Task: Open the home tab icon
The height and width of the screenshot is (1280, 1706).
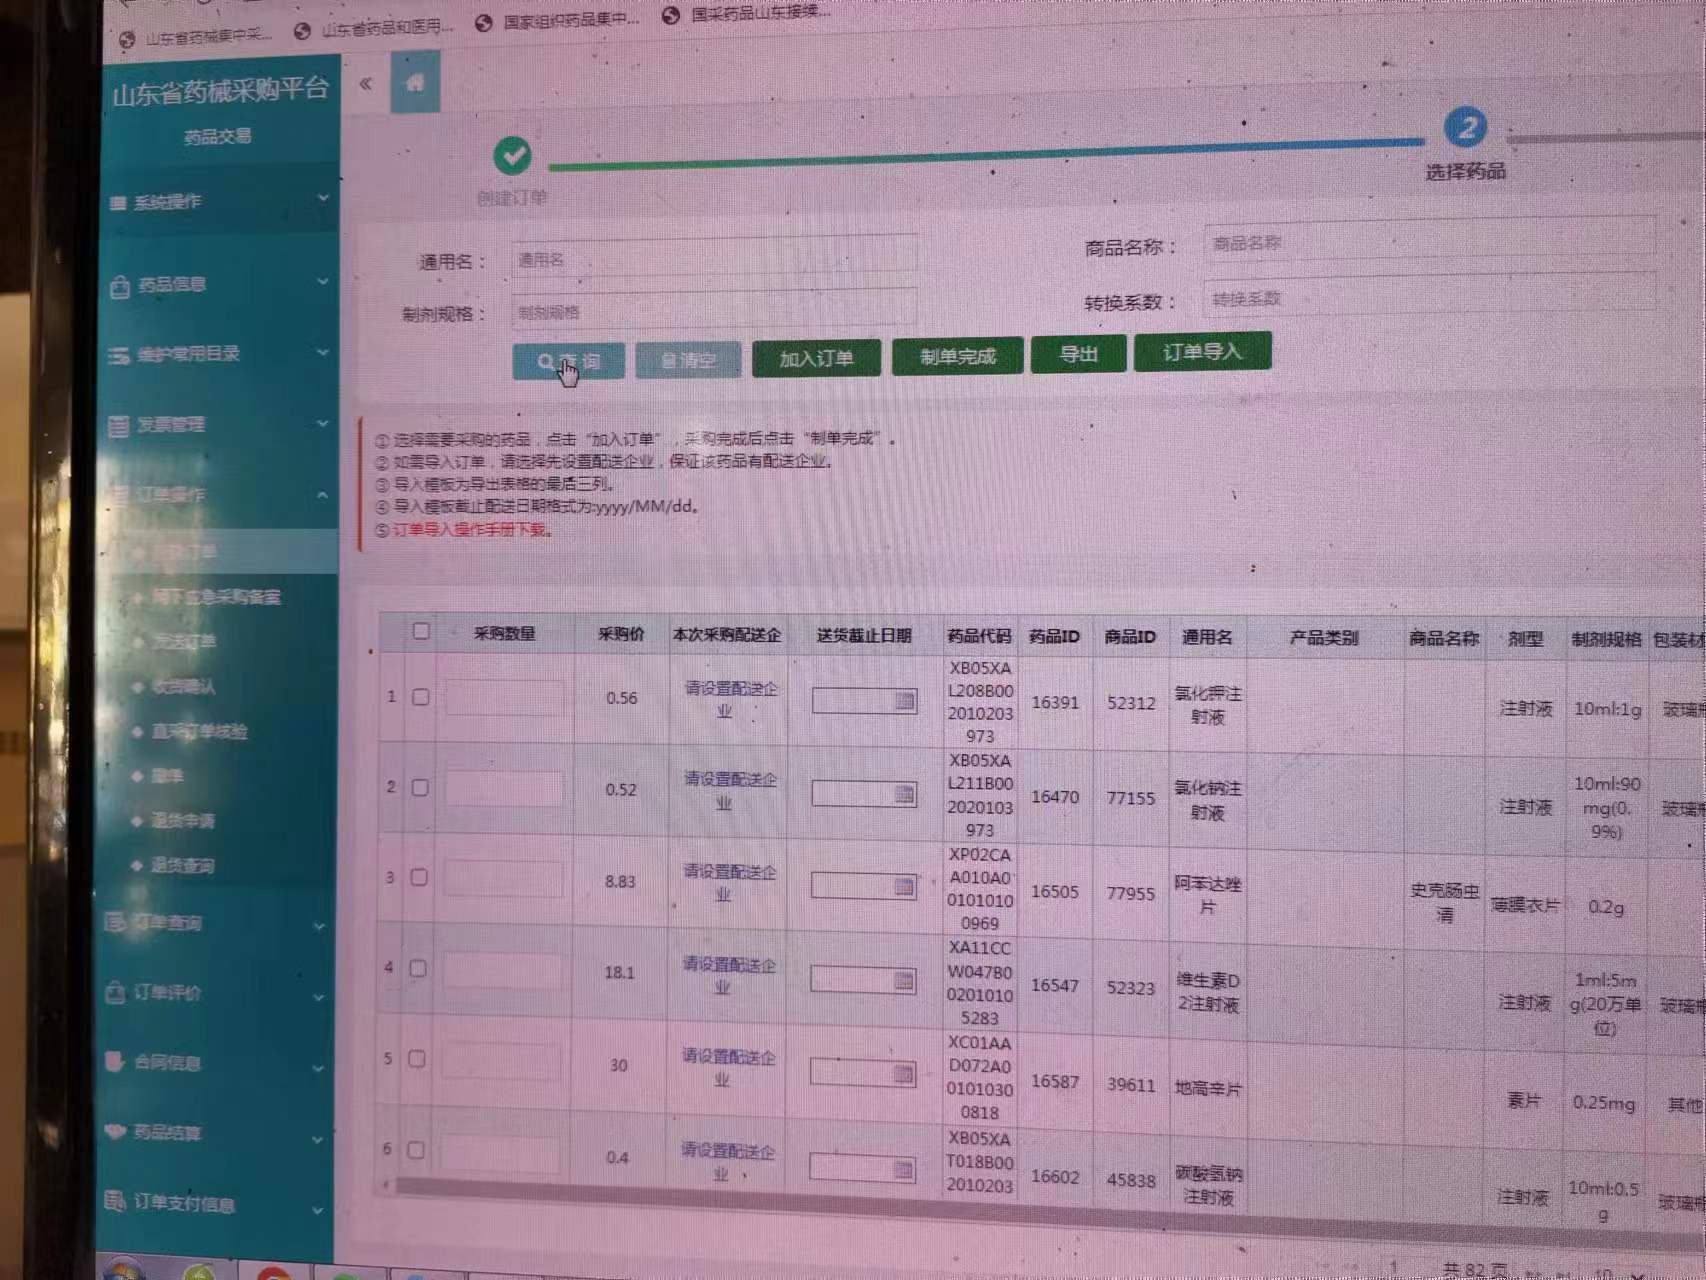Action: click(415, 82)
